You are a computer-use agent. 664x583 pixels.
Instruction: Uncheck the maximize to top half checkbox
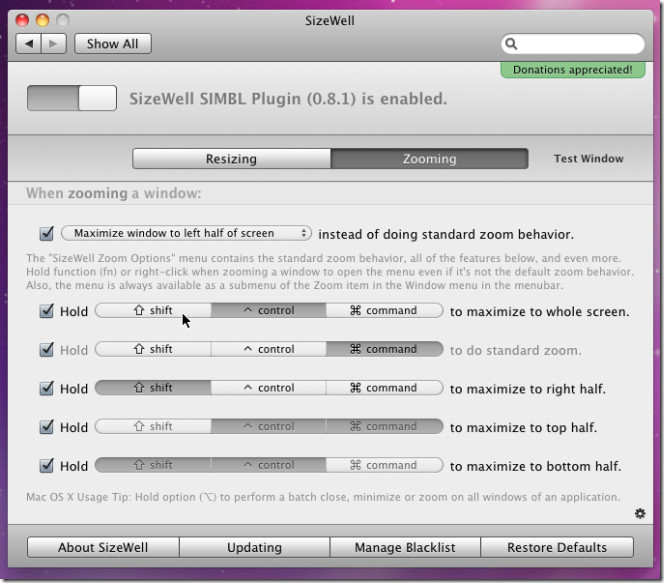click(x=47, y=427)
